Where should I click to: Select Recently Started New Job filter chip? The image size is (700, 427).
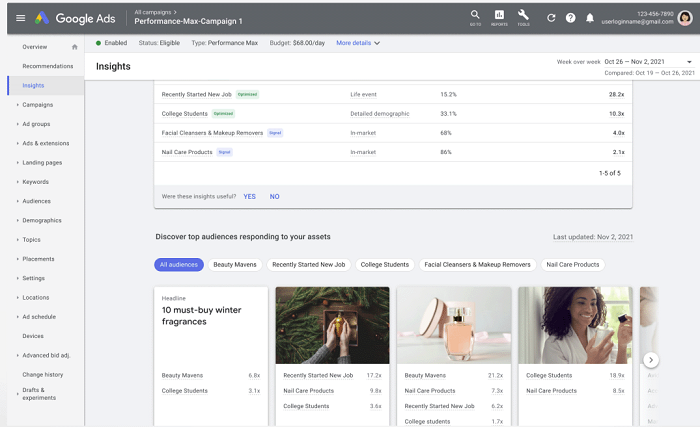click(x=308, y=264)
